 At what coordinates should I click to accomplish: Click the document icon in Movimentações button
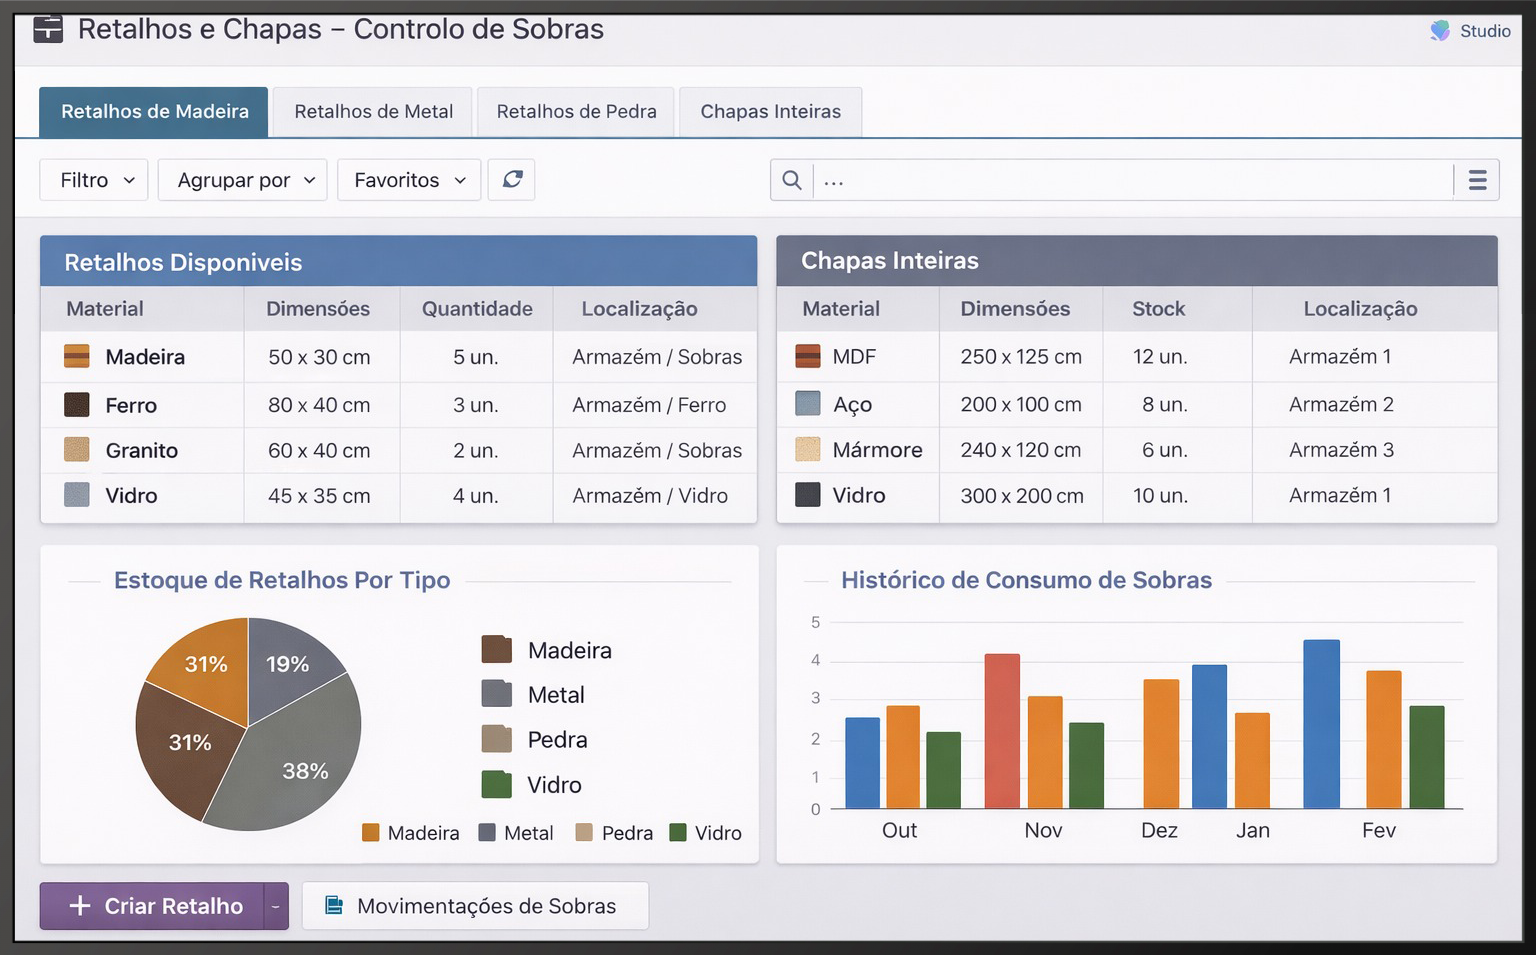(x=334, y=906)
